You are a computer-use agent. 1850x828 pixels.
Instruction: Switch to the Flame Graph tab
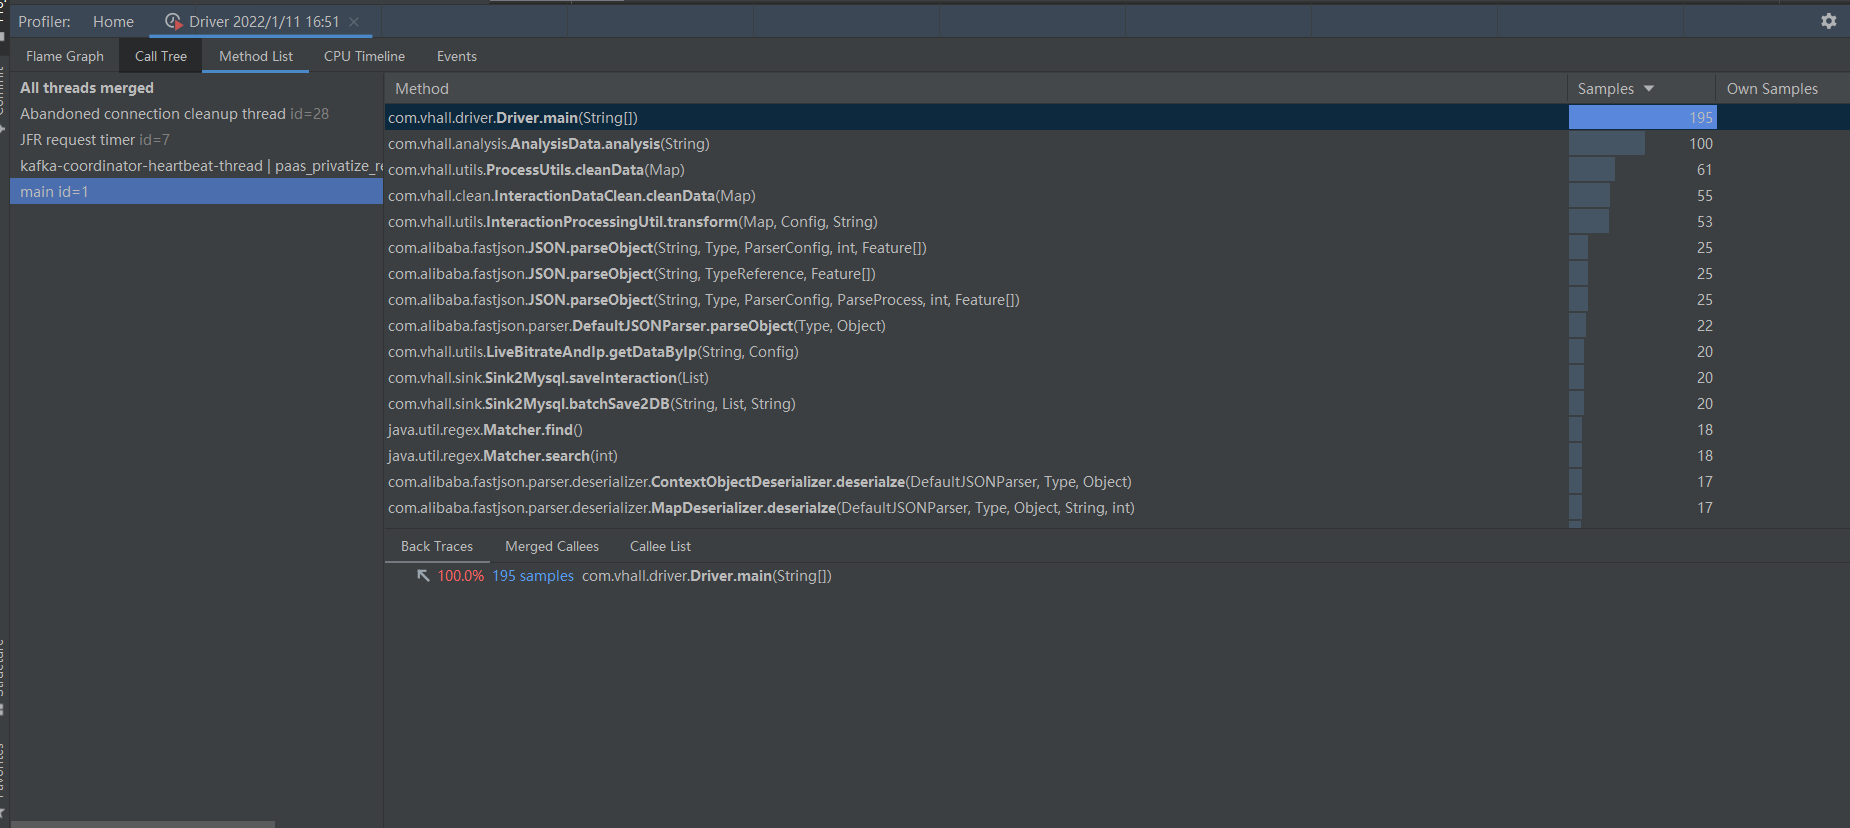(x=65, y=56)
